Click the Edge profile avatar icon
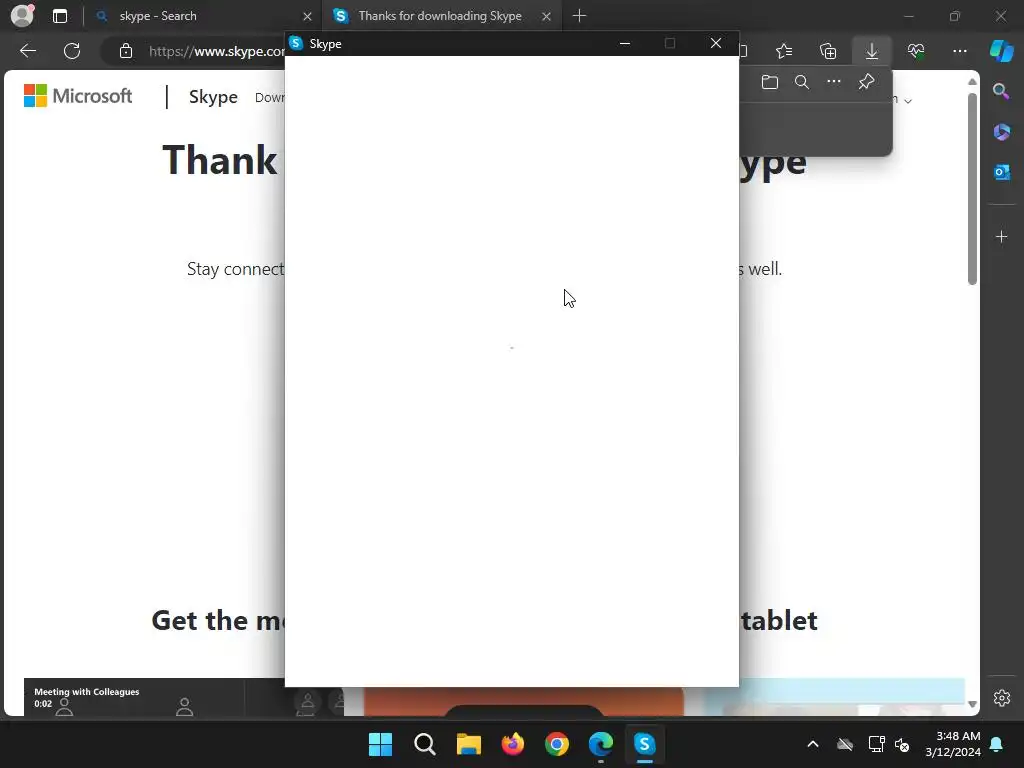Viewport: 1024px width, 768px height. click(x=22, y=16)
